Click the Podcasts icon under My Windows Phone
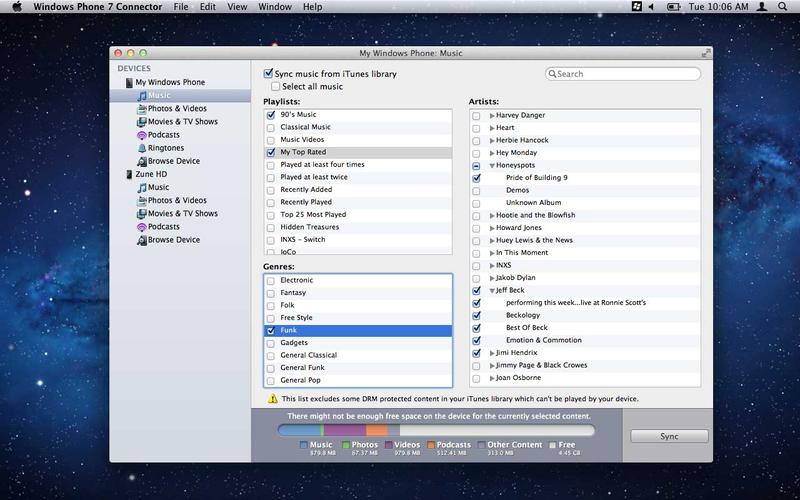This screenshot has width=800, height=500. tap(142, 135)
